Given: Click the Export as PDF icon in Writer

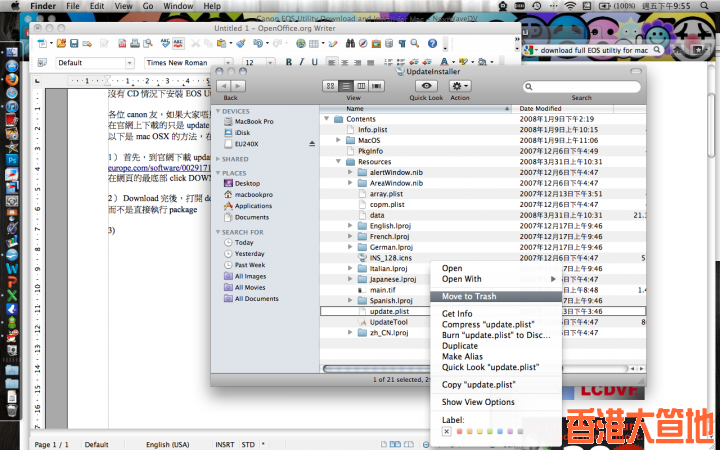Looking at the screenshot, I should pos(122,44).
